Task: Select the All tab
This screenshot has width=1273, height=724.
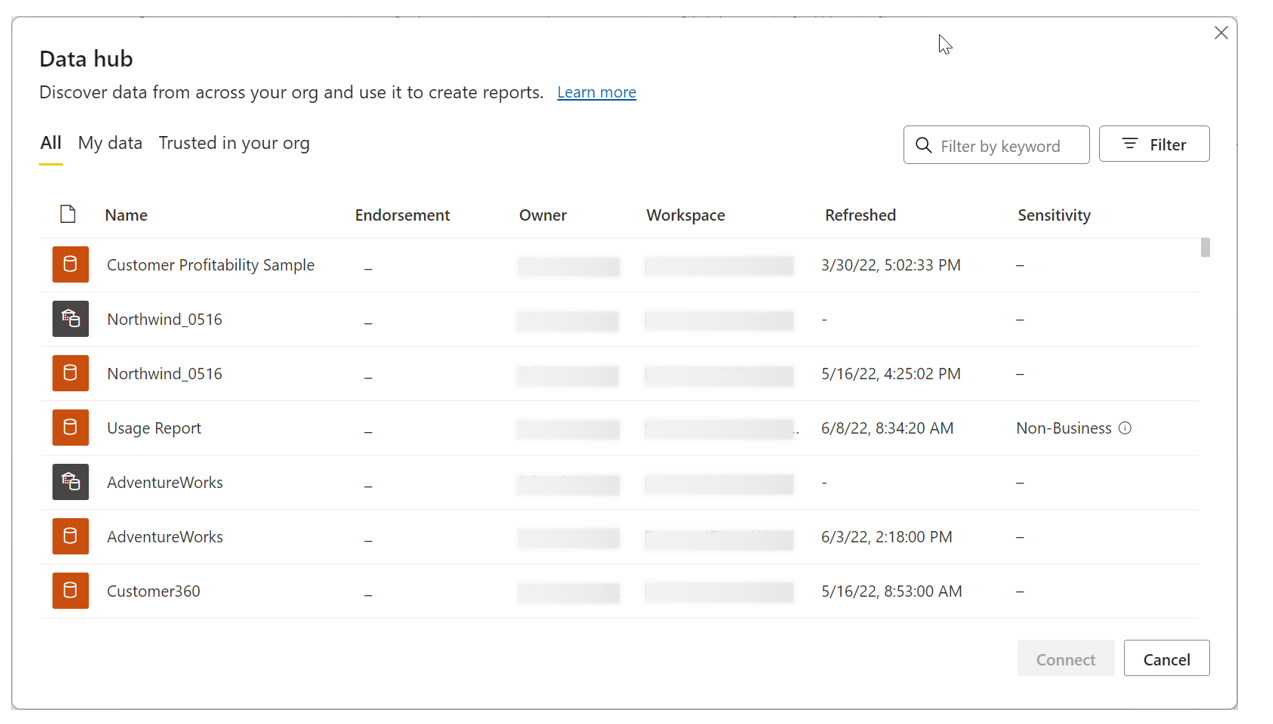Action: (x=50, y=143)
